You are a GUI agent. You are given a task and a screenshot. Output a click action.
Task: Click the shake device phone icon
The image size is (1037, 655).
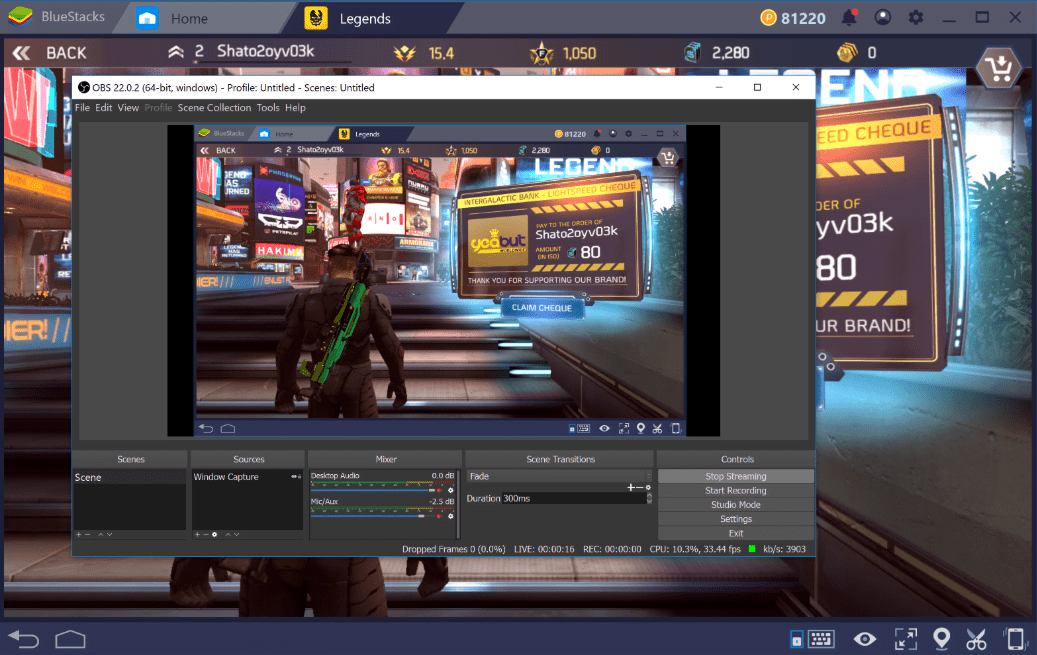pyautogui.click(x=1015, y=638)
